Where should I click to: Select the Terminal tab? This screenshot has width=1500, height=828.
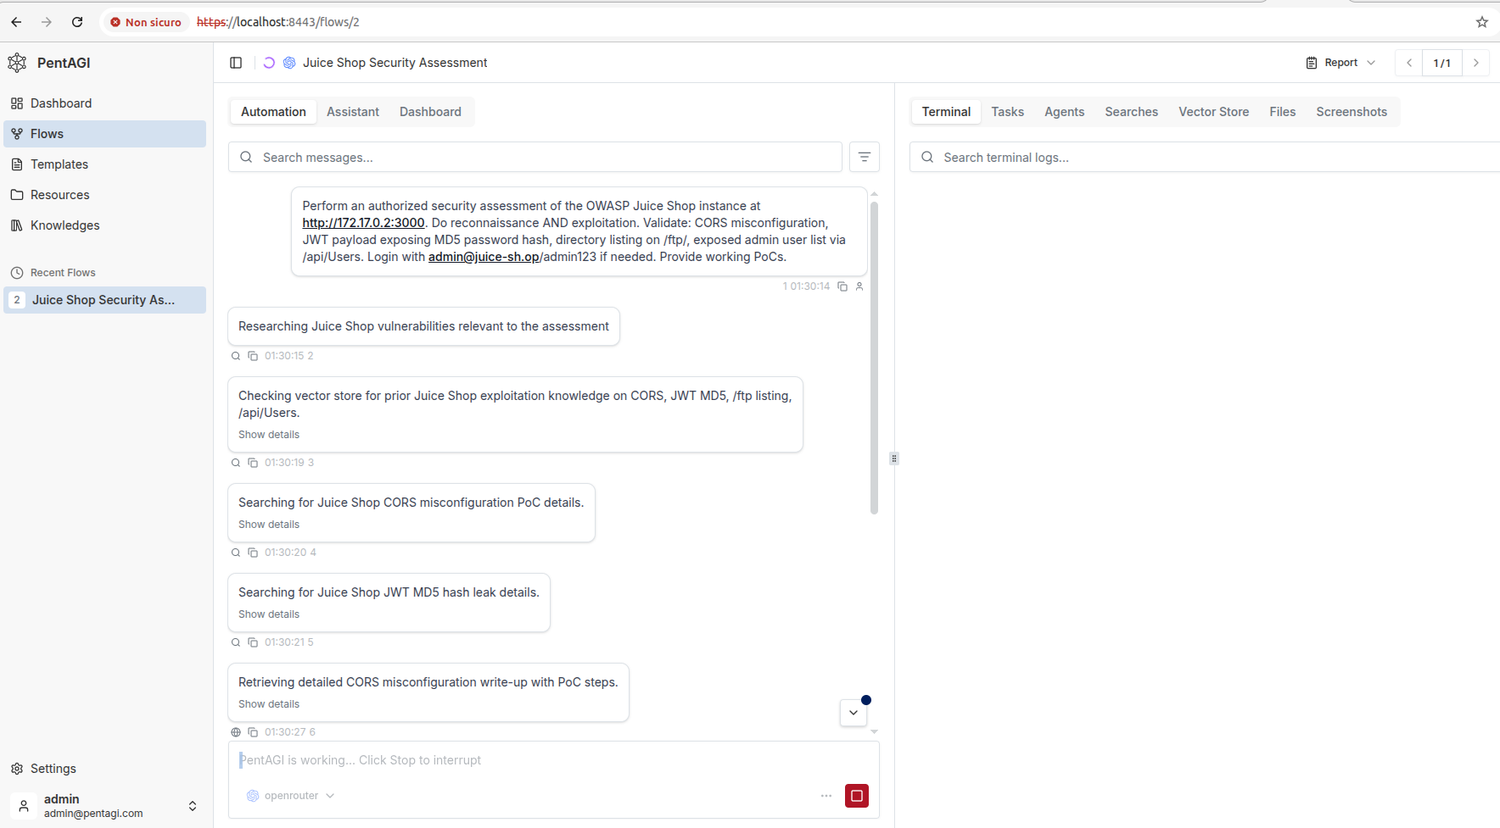click(946, 112)
